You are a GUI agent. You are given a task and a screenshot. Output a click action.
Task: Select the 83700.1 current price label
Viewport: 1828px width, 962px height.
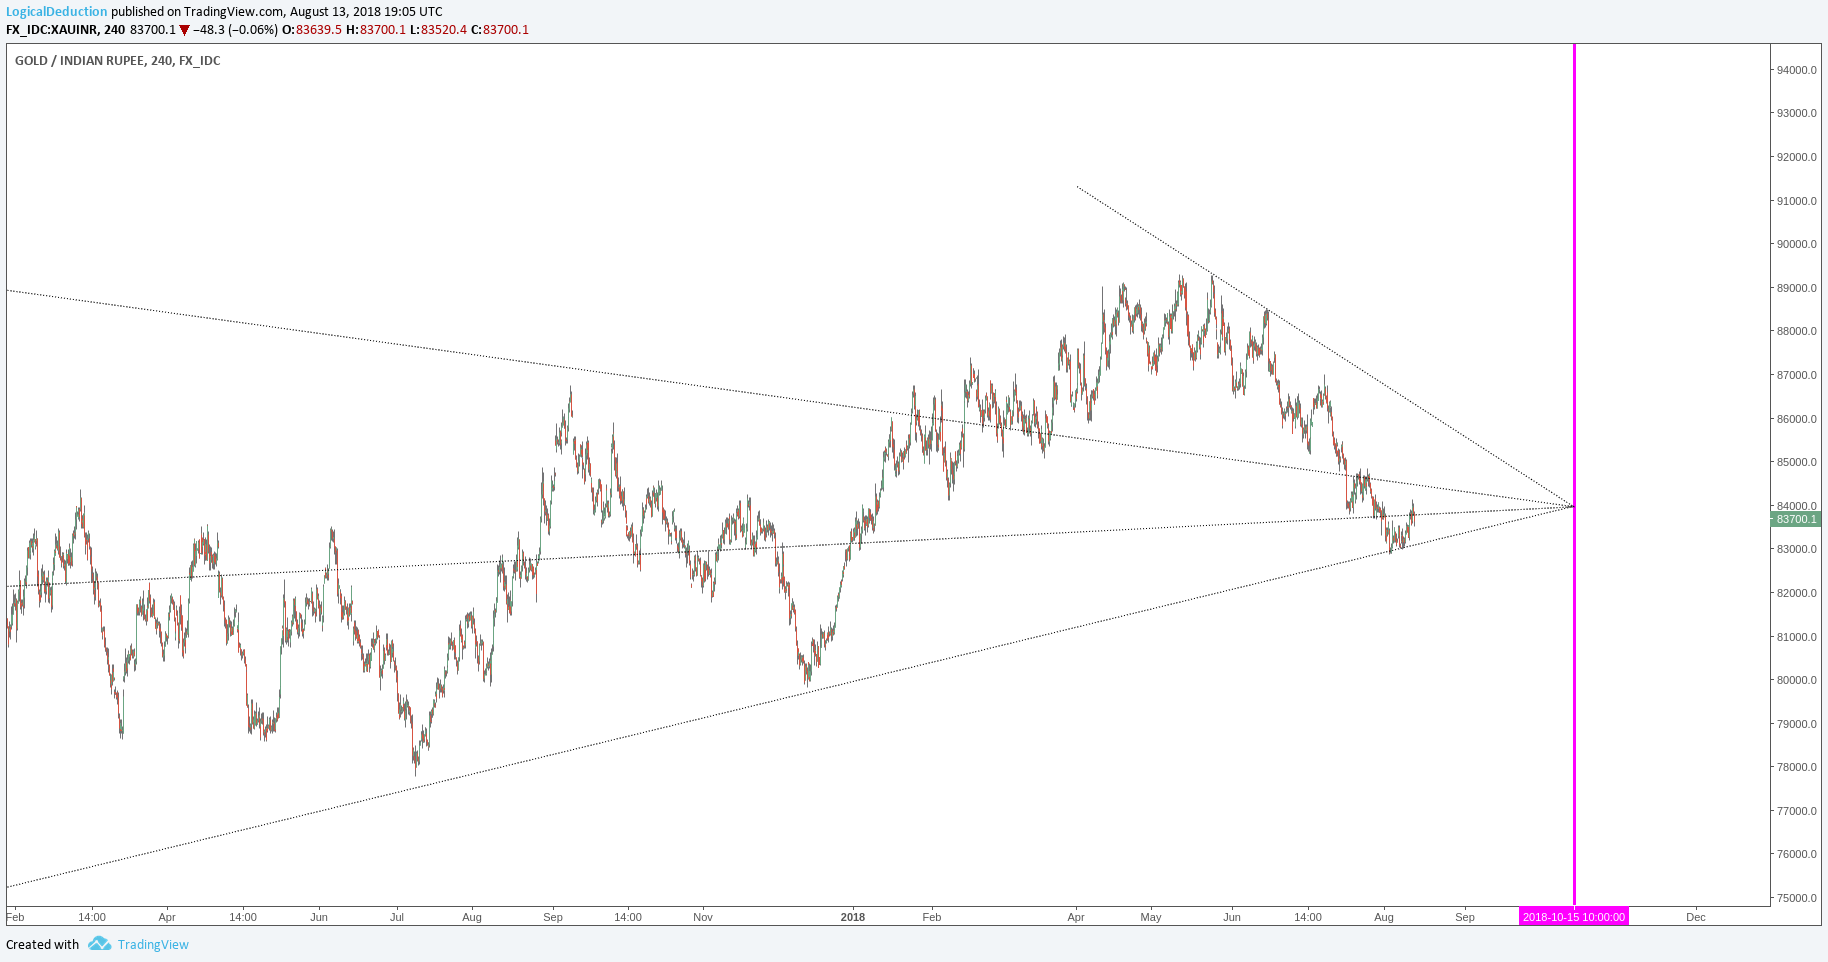pyautogui.click(x=1796, y=520)
